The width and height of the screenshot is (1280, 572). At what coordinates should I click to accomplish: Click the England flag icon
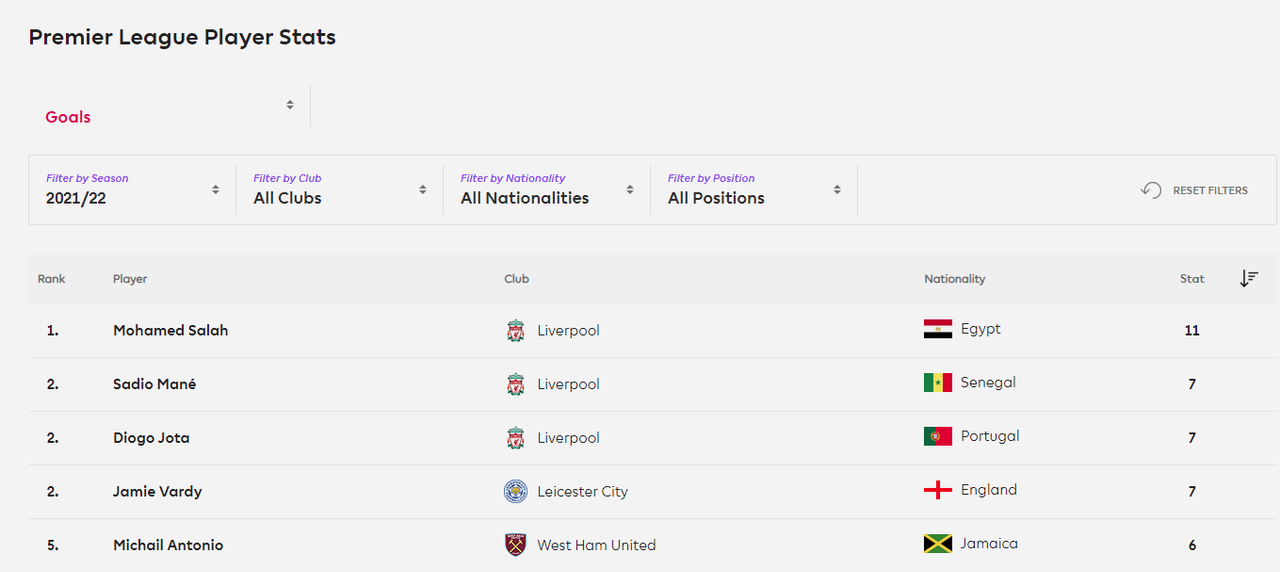tap(938, 490)
